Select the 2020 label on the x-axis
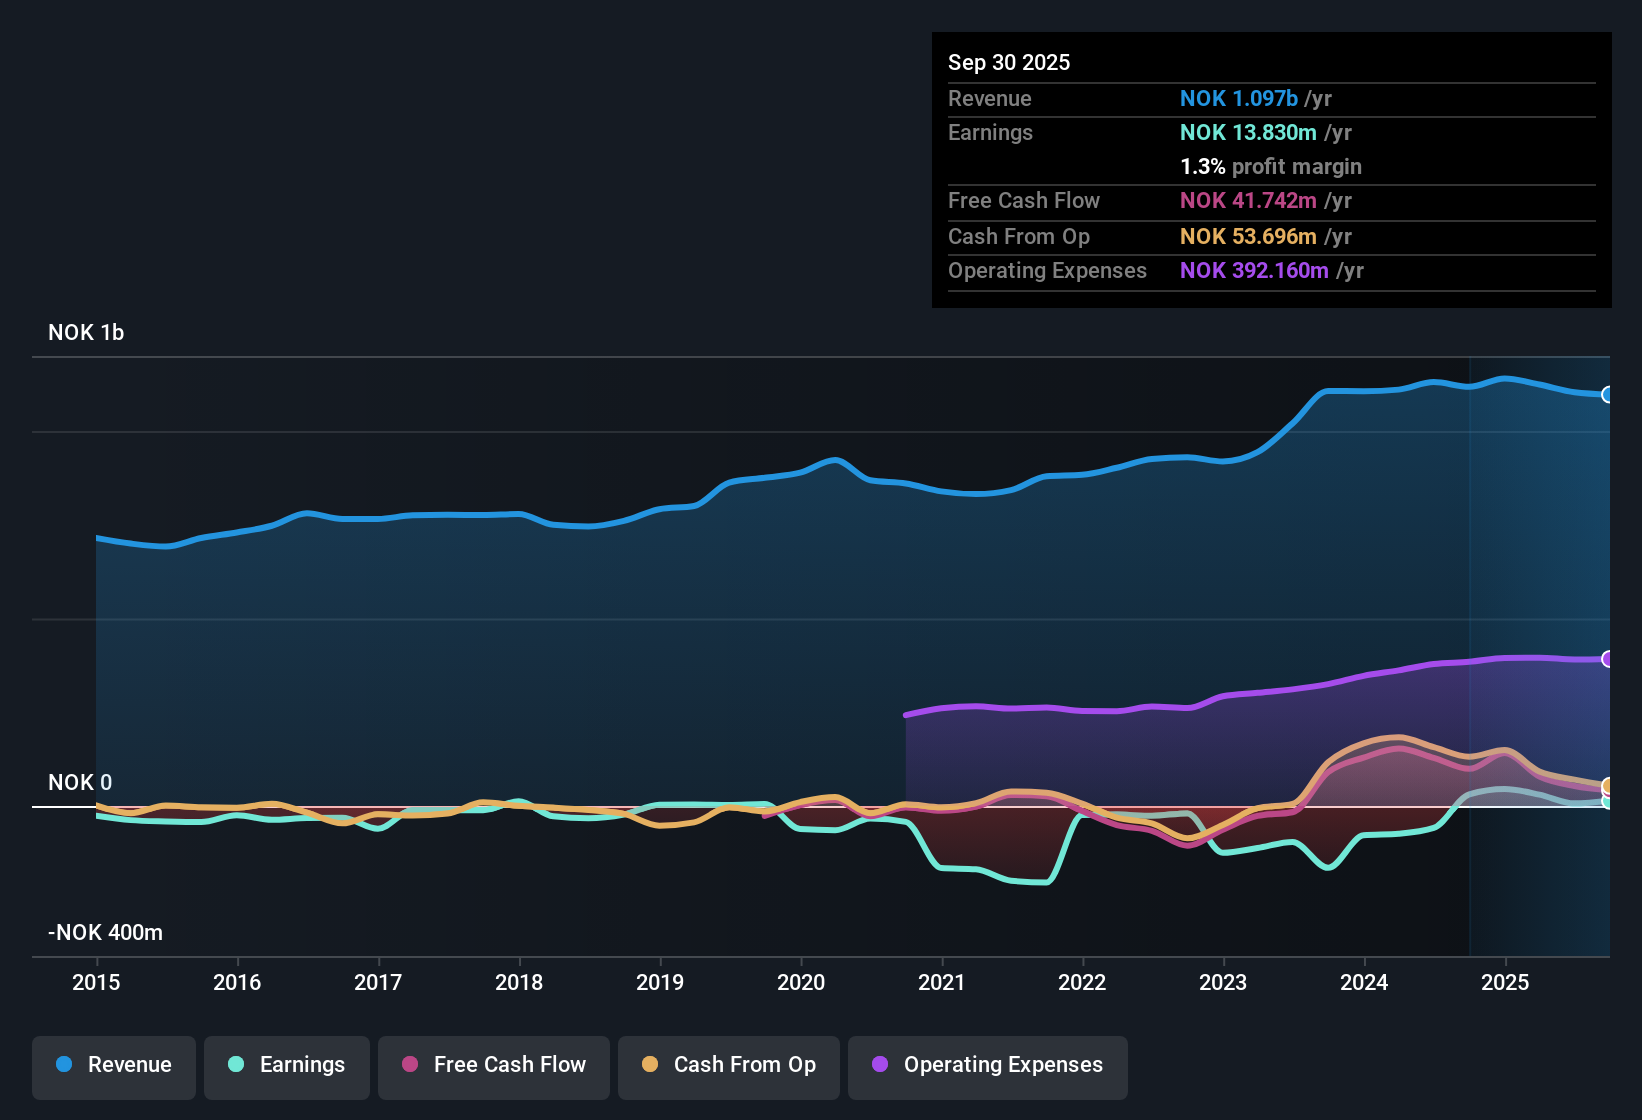The width and height of the screenshot is (1642, 1120). click(801, 983)
